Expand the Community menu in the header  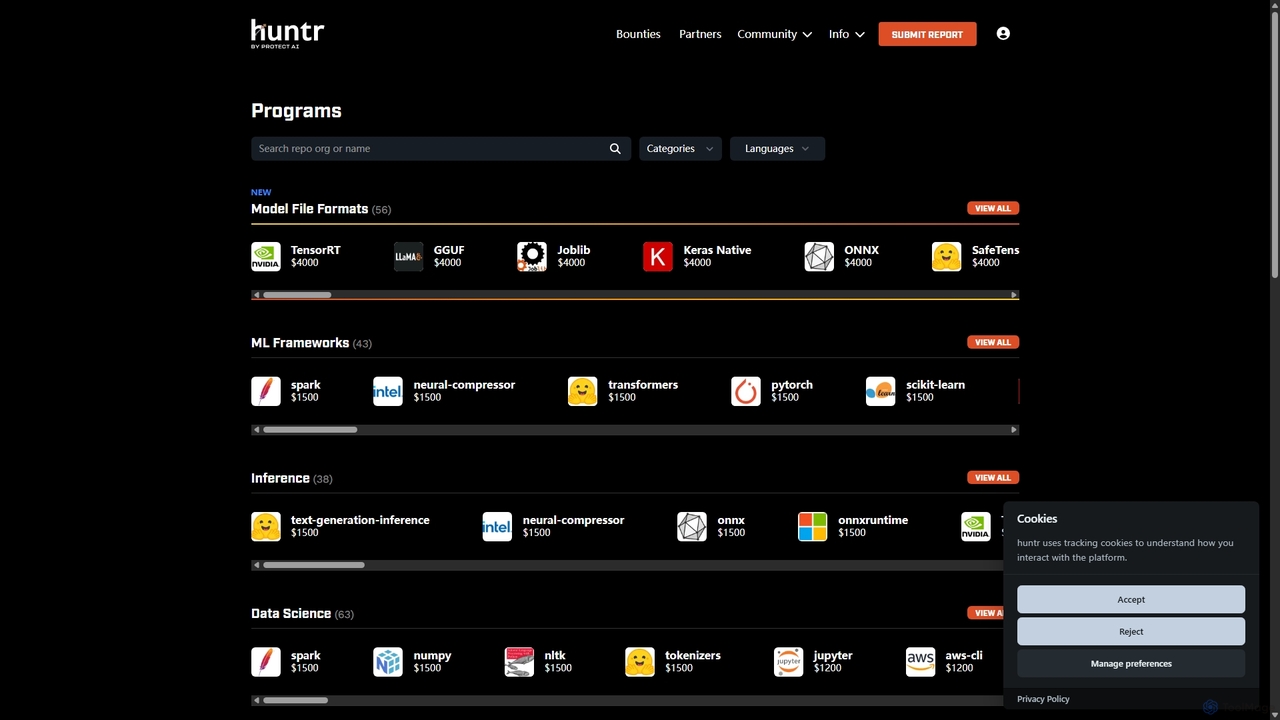click(x=774, y=34)
